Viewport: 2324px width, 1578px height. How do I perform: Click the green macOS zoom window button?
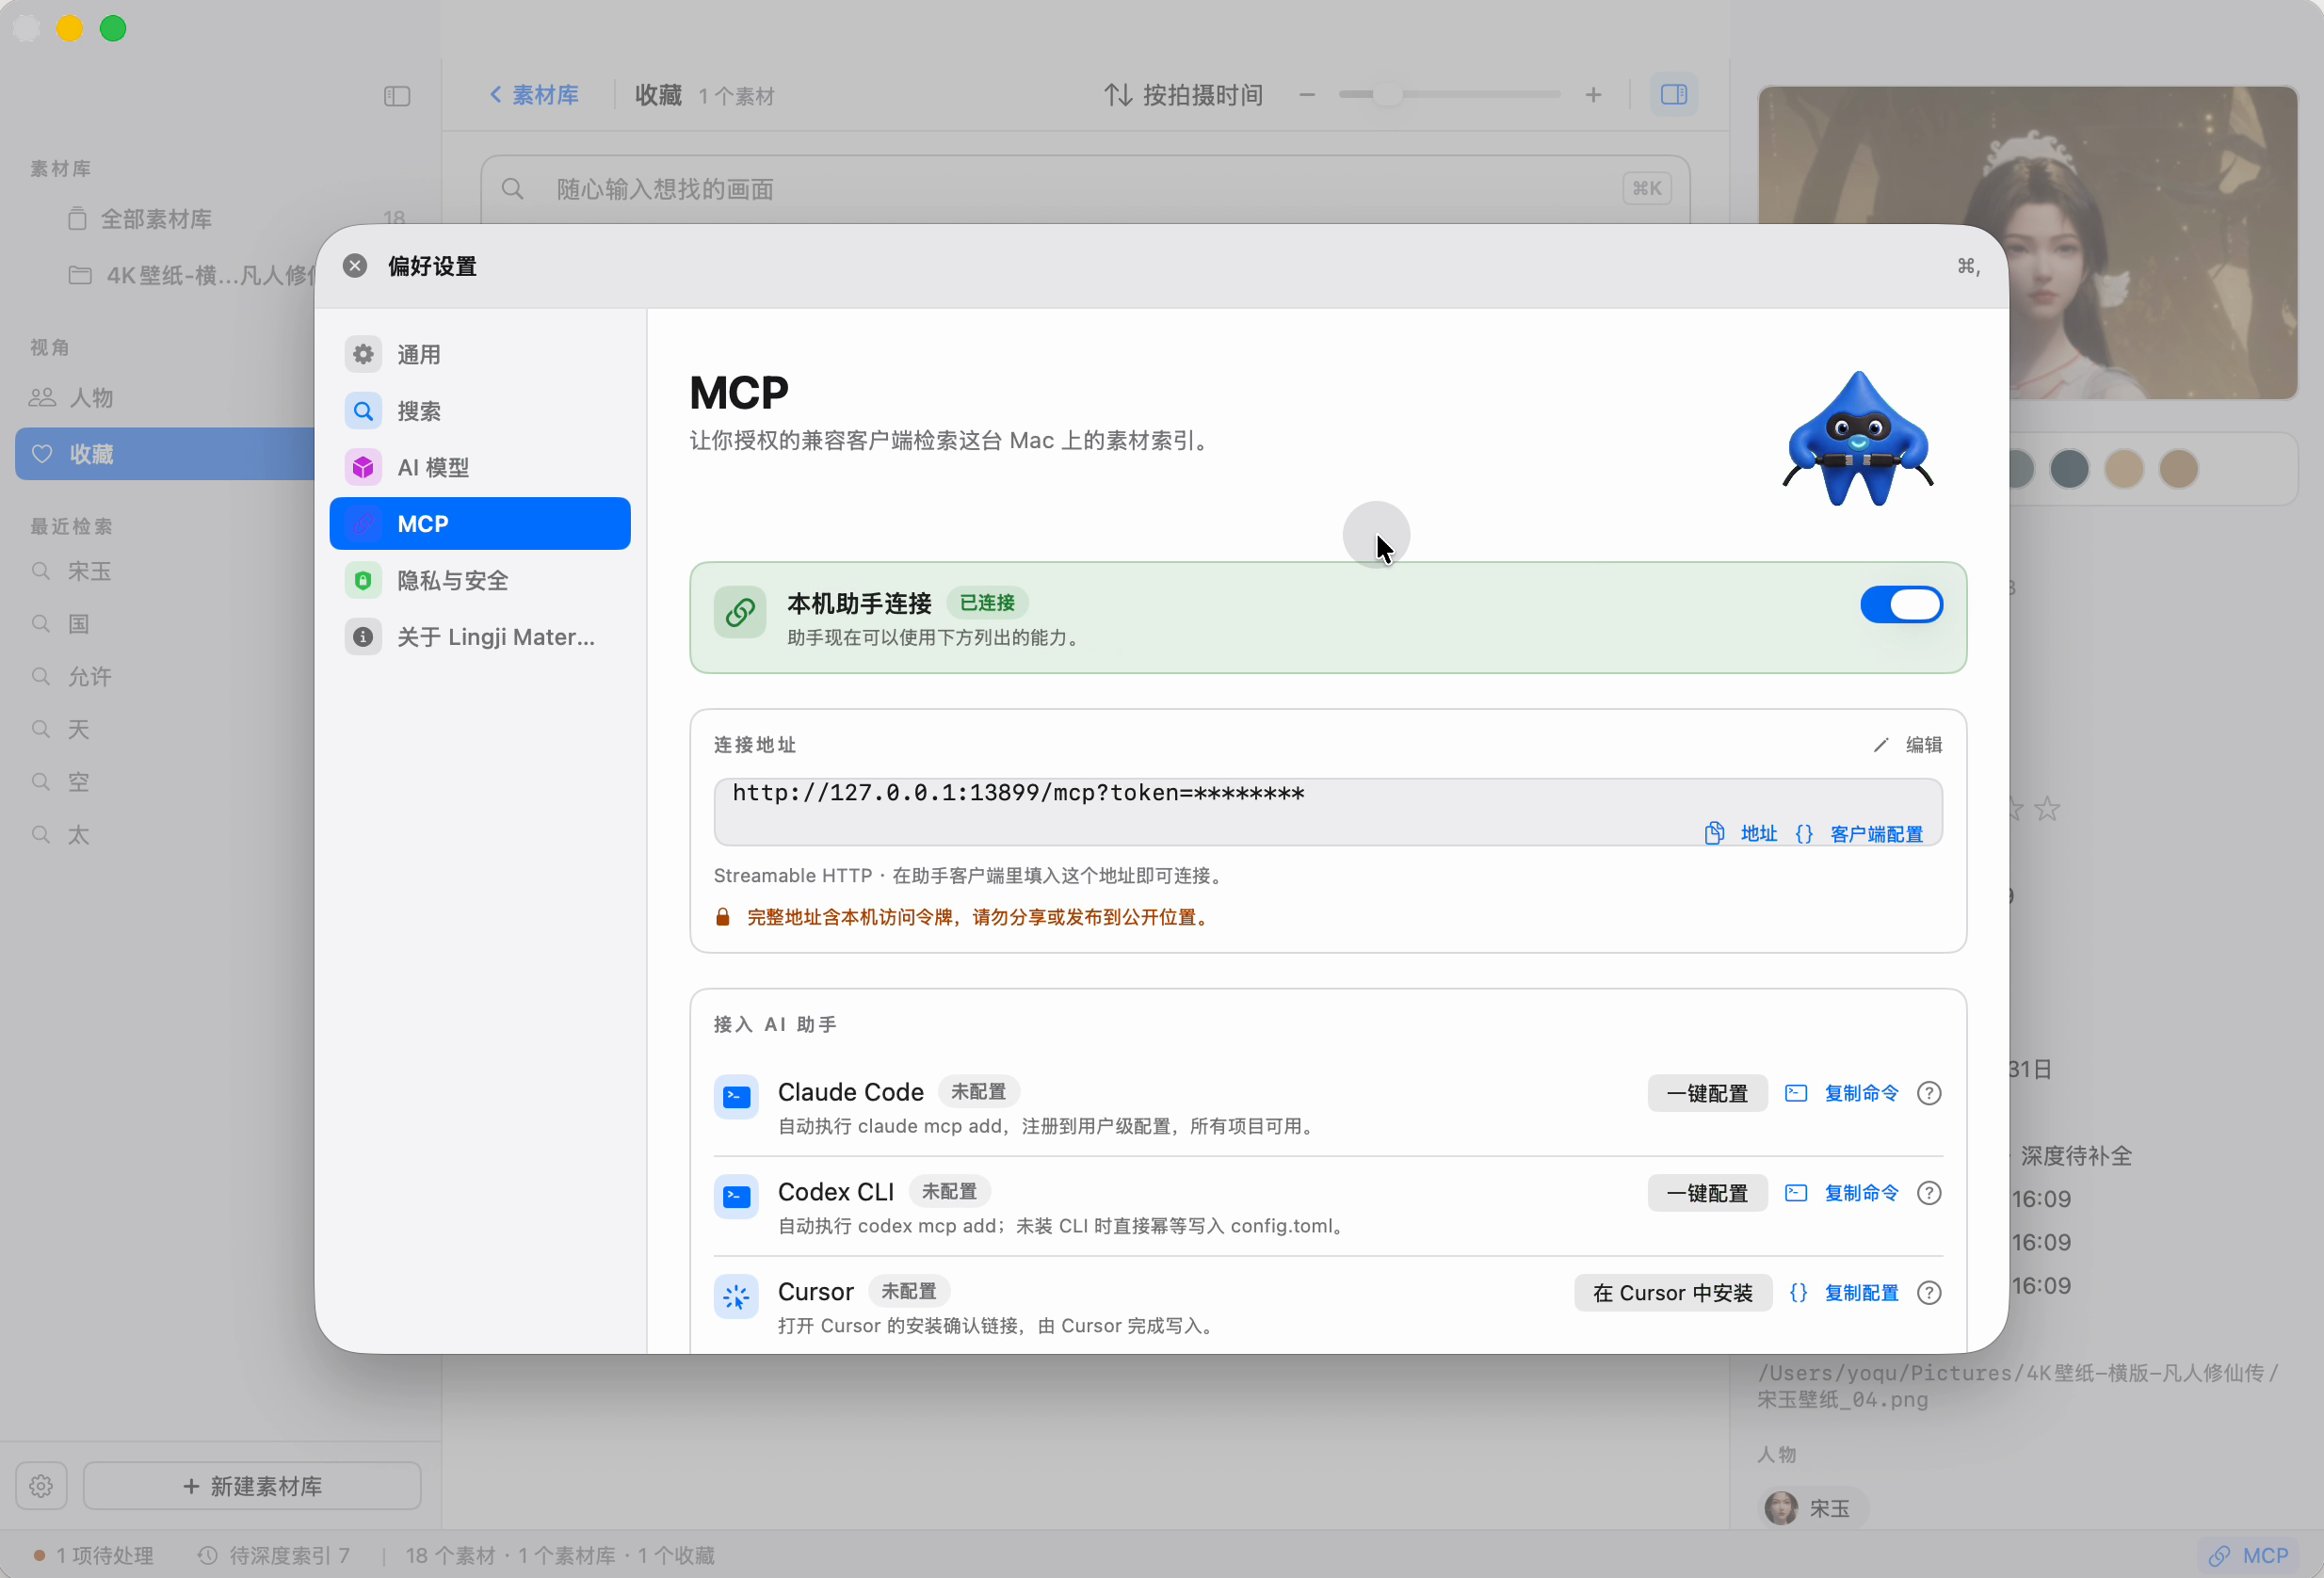pos(113,28)
